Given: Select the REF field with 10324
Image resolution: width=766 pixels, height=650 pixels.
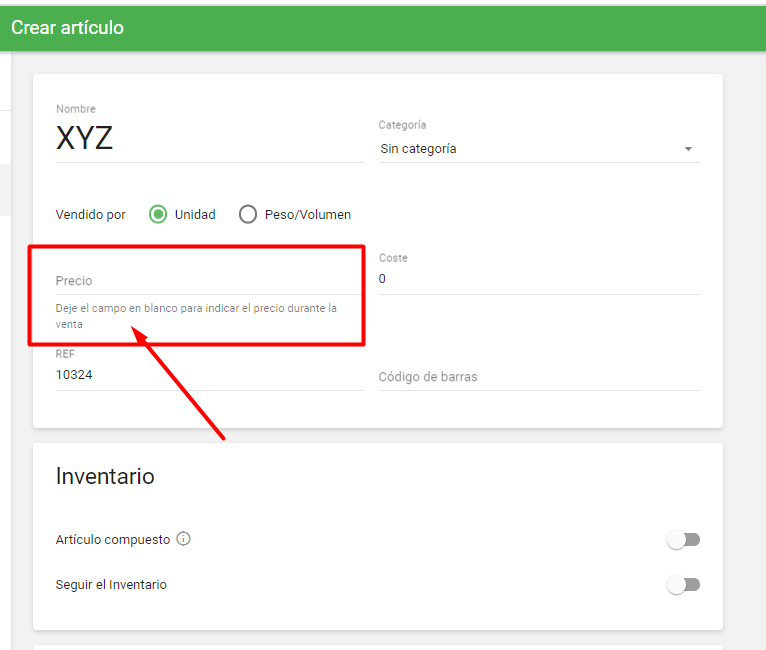Looking at the screenshot, I should pos(208,375).
